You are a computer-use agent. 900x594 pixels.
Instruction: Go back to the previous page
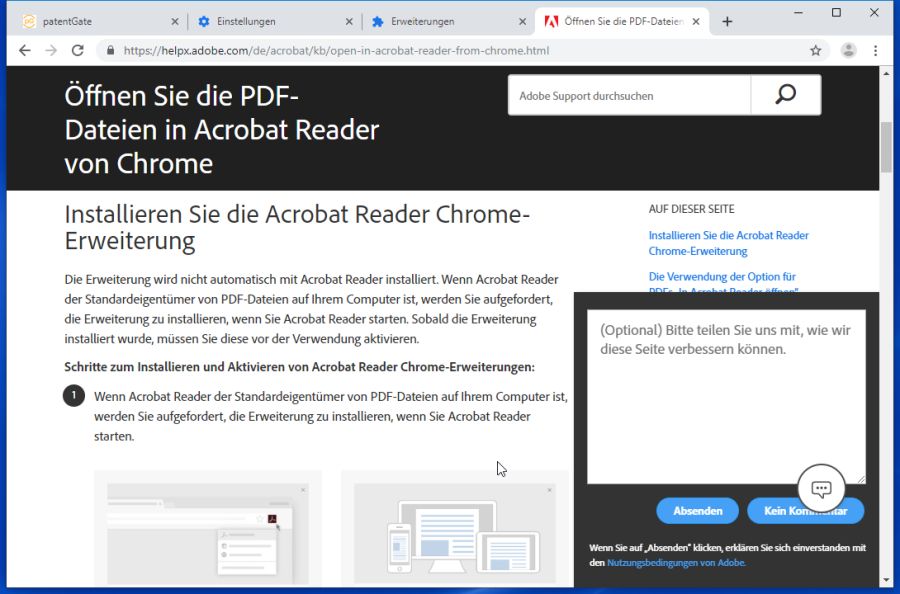pyautogui.click(x=25, y=51)
